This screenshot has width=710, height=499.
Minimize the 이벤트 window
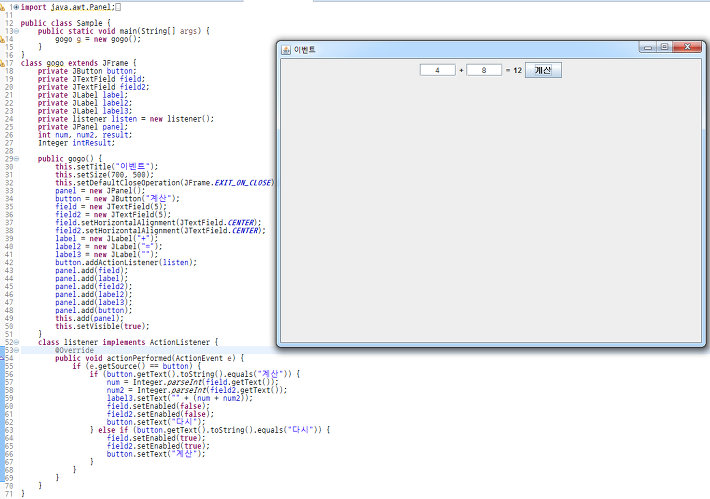click(648, 47)
